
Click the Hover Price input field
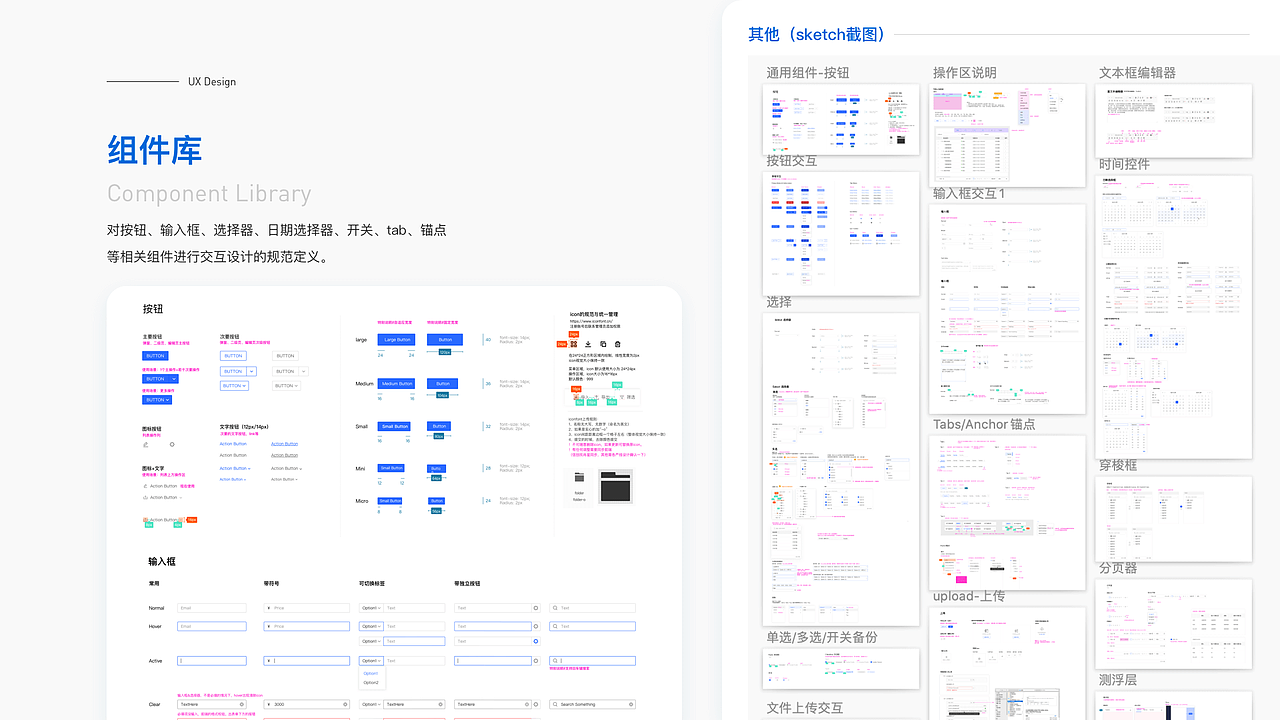307,626
